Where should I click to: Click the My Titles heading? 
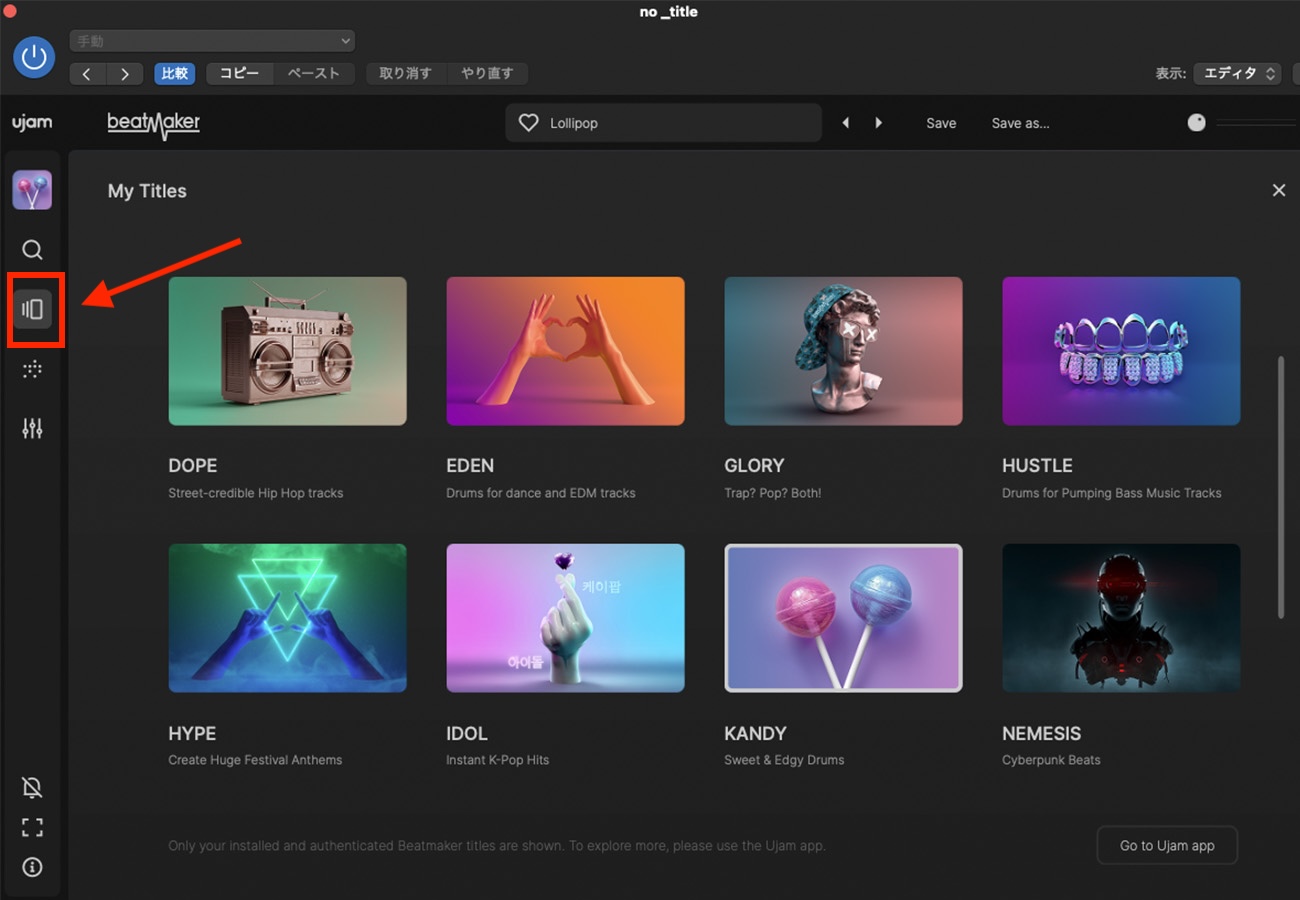(147, 191)
